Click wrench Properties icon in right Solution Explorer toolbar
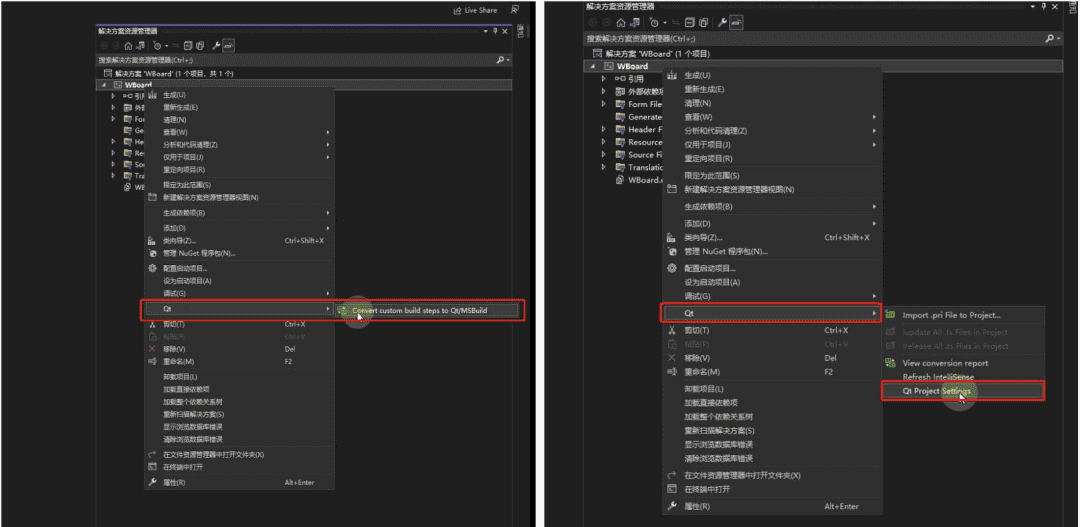 (722, 23)
